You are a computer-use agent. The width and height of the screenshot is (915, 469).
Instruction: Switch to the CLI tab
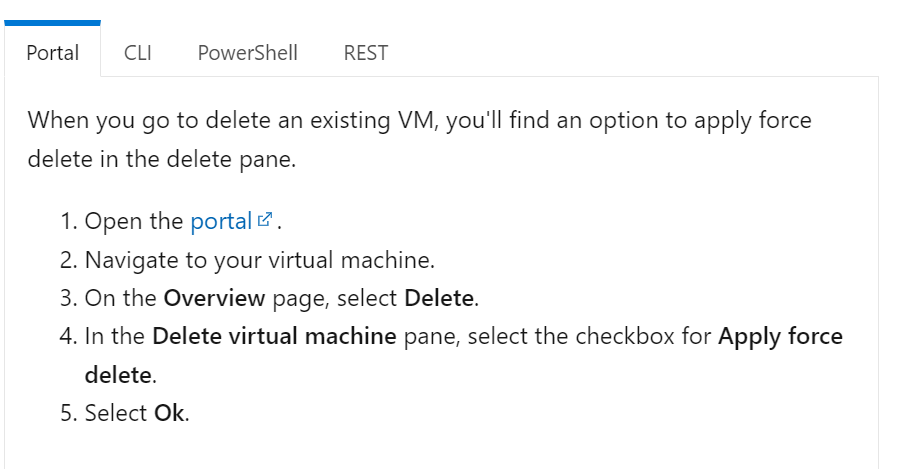pyautogui.click(x=138, y=52)
